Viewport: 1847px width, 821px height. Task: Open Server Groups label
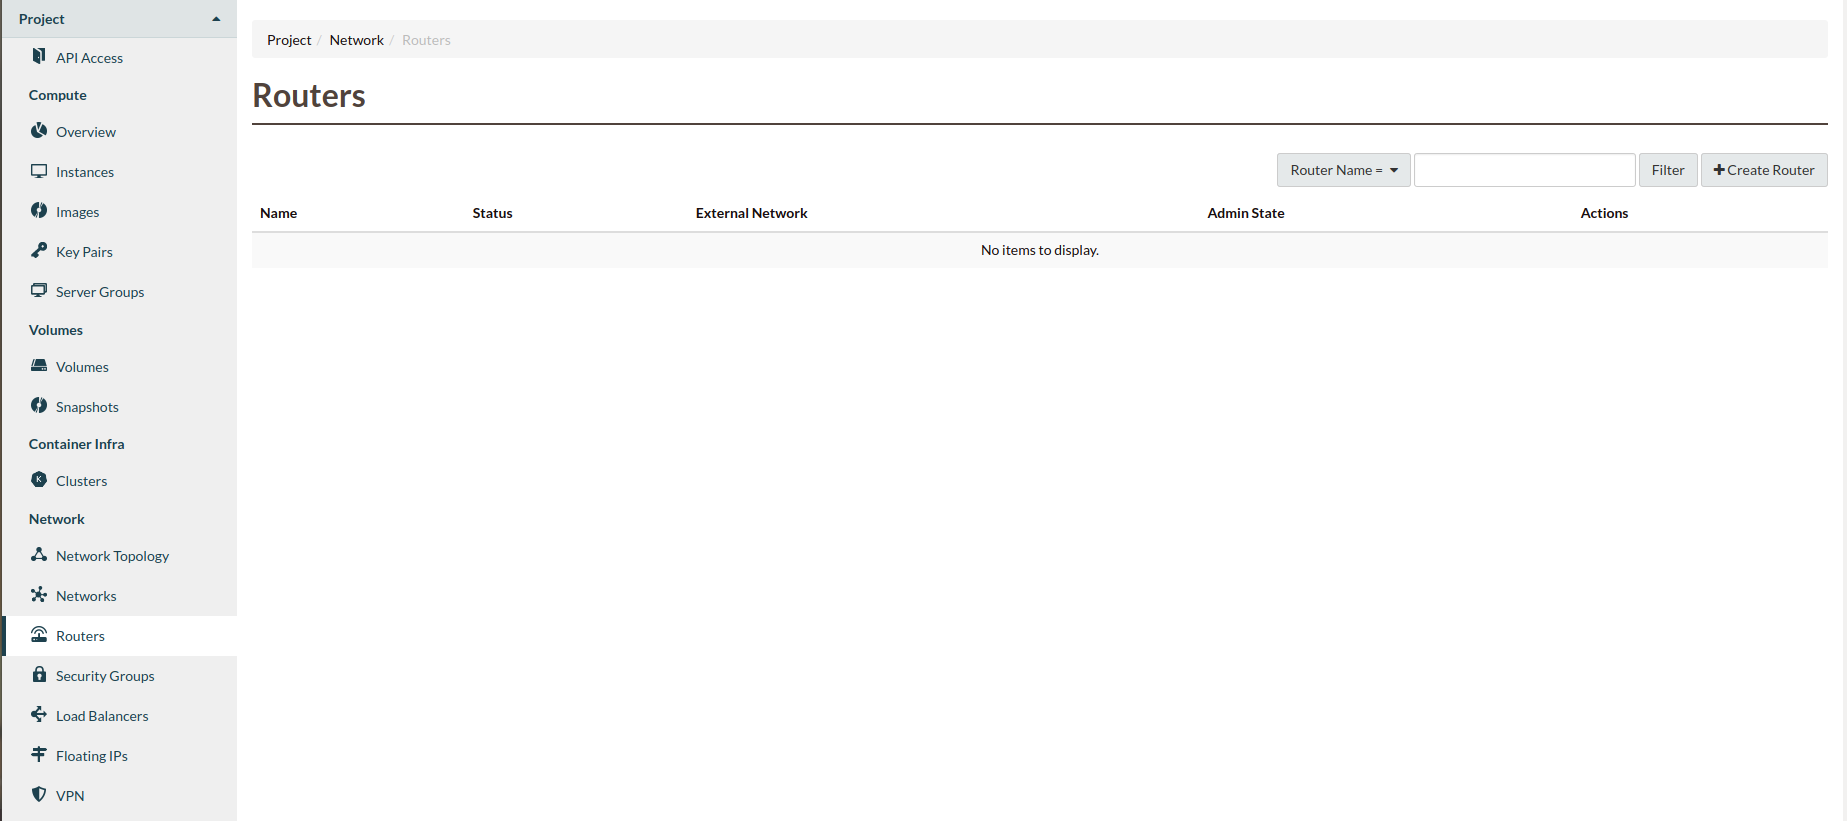(x=100, y=292)
